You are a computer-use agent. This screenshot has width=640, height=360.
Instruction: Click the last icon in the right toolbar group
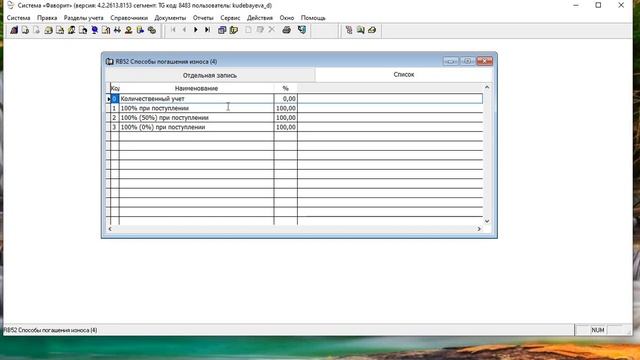pos(372,30)
